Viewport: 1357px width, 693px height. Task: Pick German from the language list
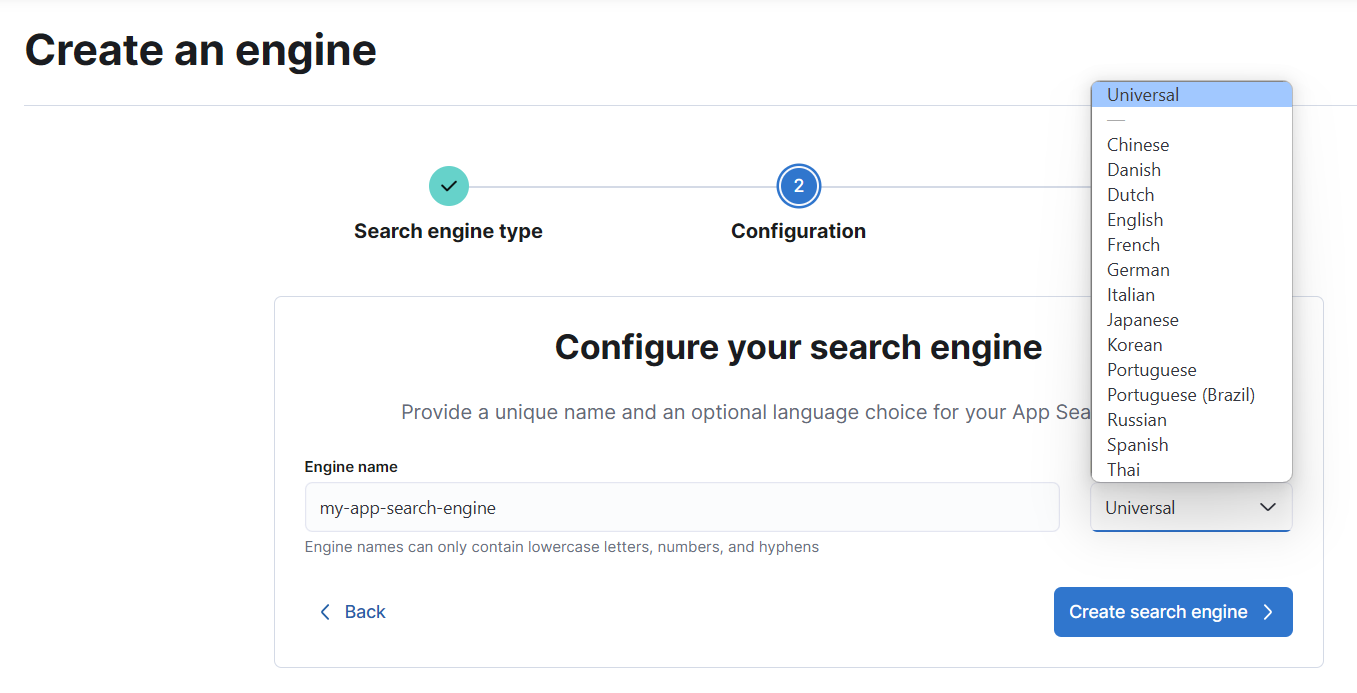tap(1138, 270)
